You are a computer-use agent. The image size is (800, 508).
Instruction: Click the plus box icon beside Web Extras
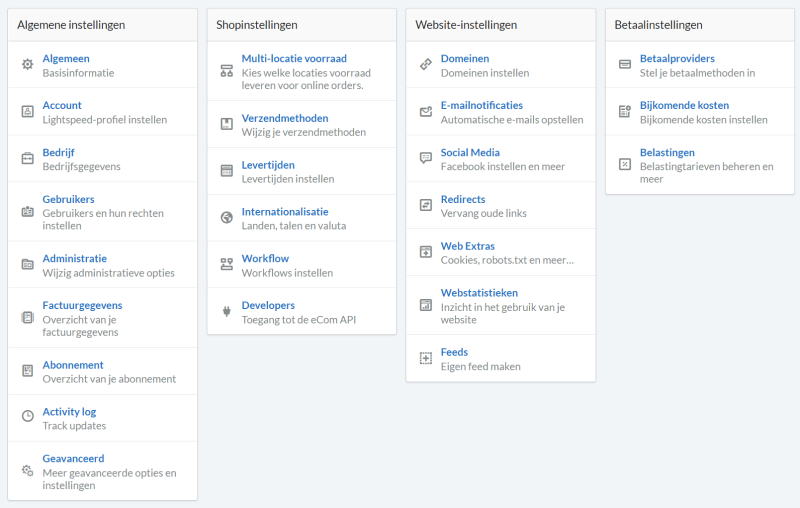(x=426, y=252)
